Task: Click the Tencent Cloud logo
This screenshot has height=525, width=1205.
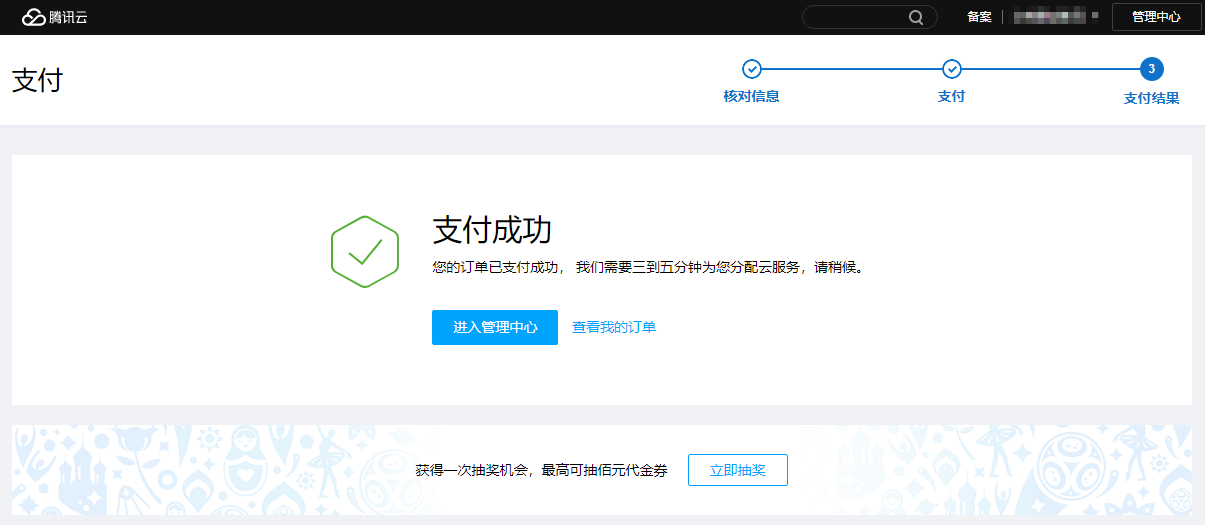Action: [x=55, y=17]
